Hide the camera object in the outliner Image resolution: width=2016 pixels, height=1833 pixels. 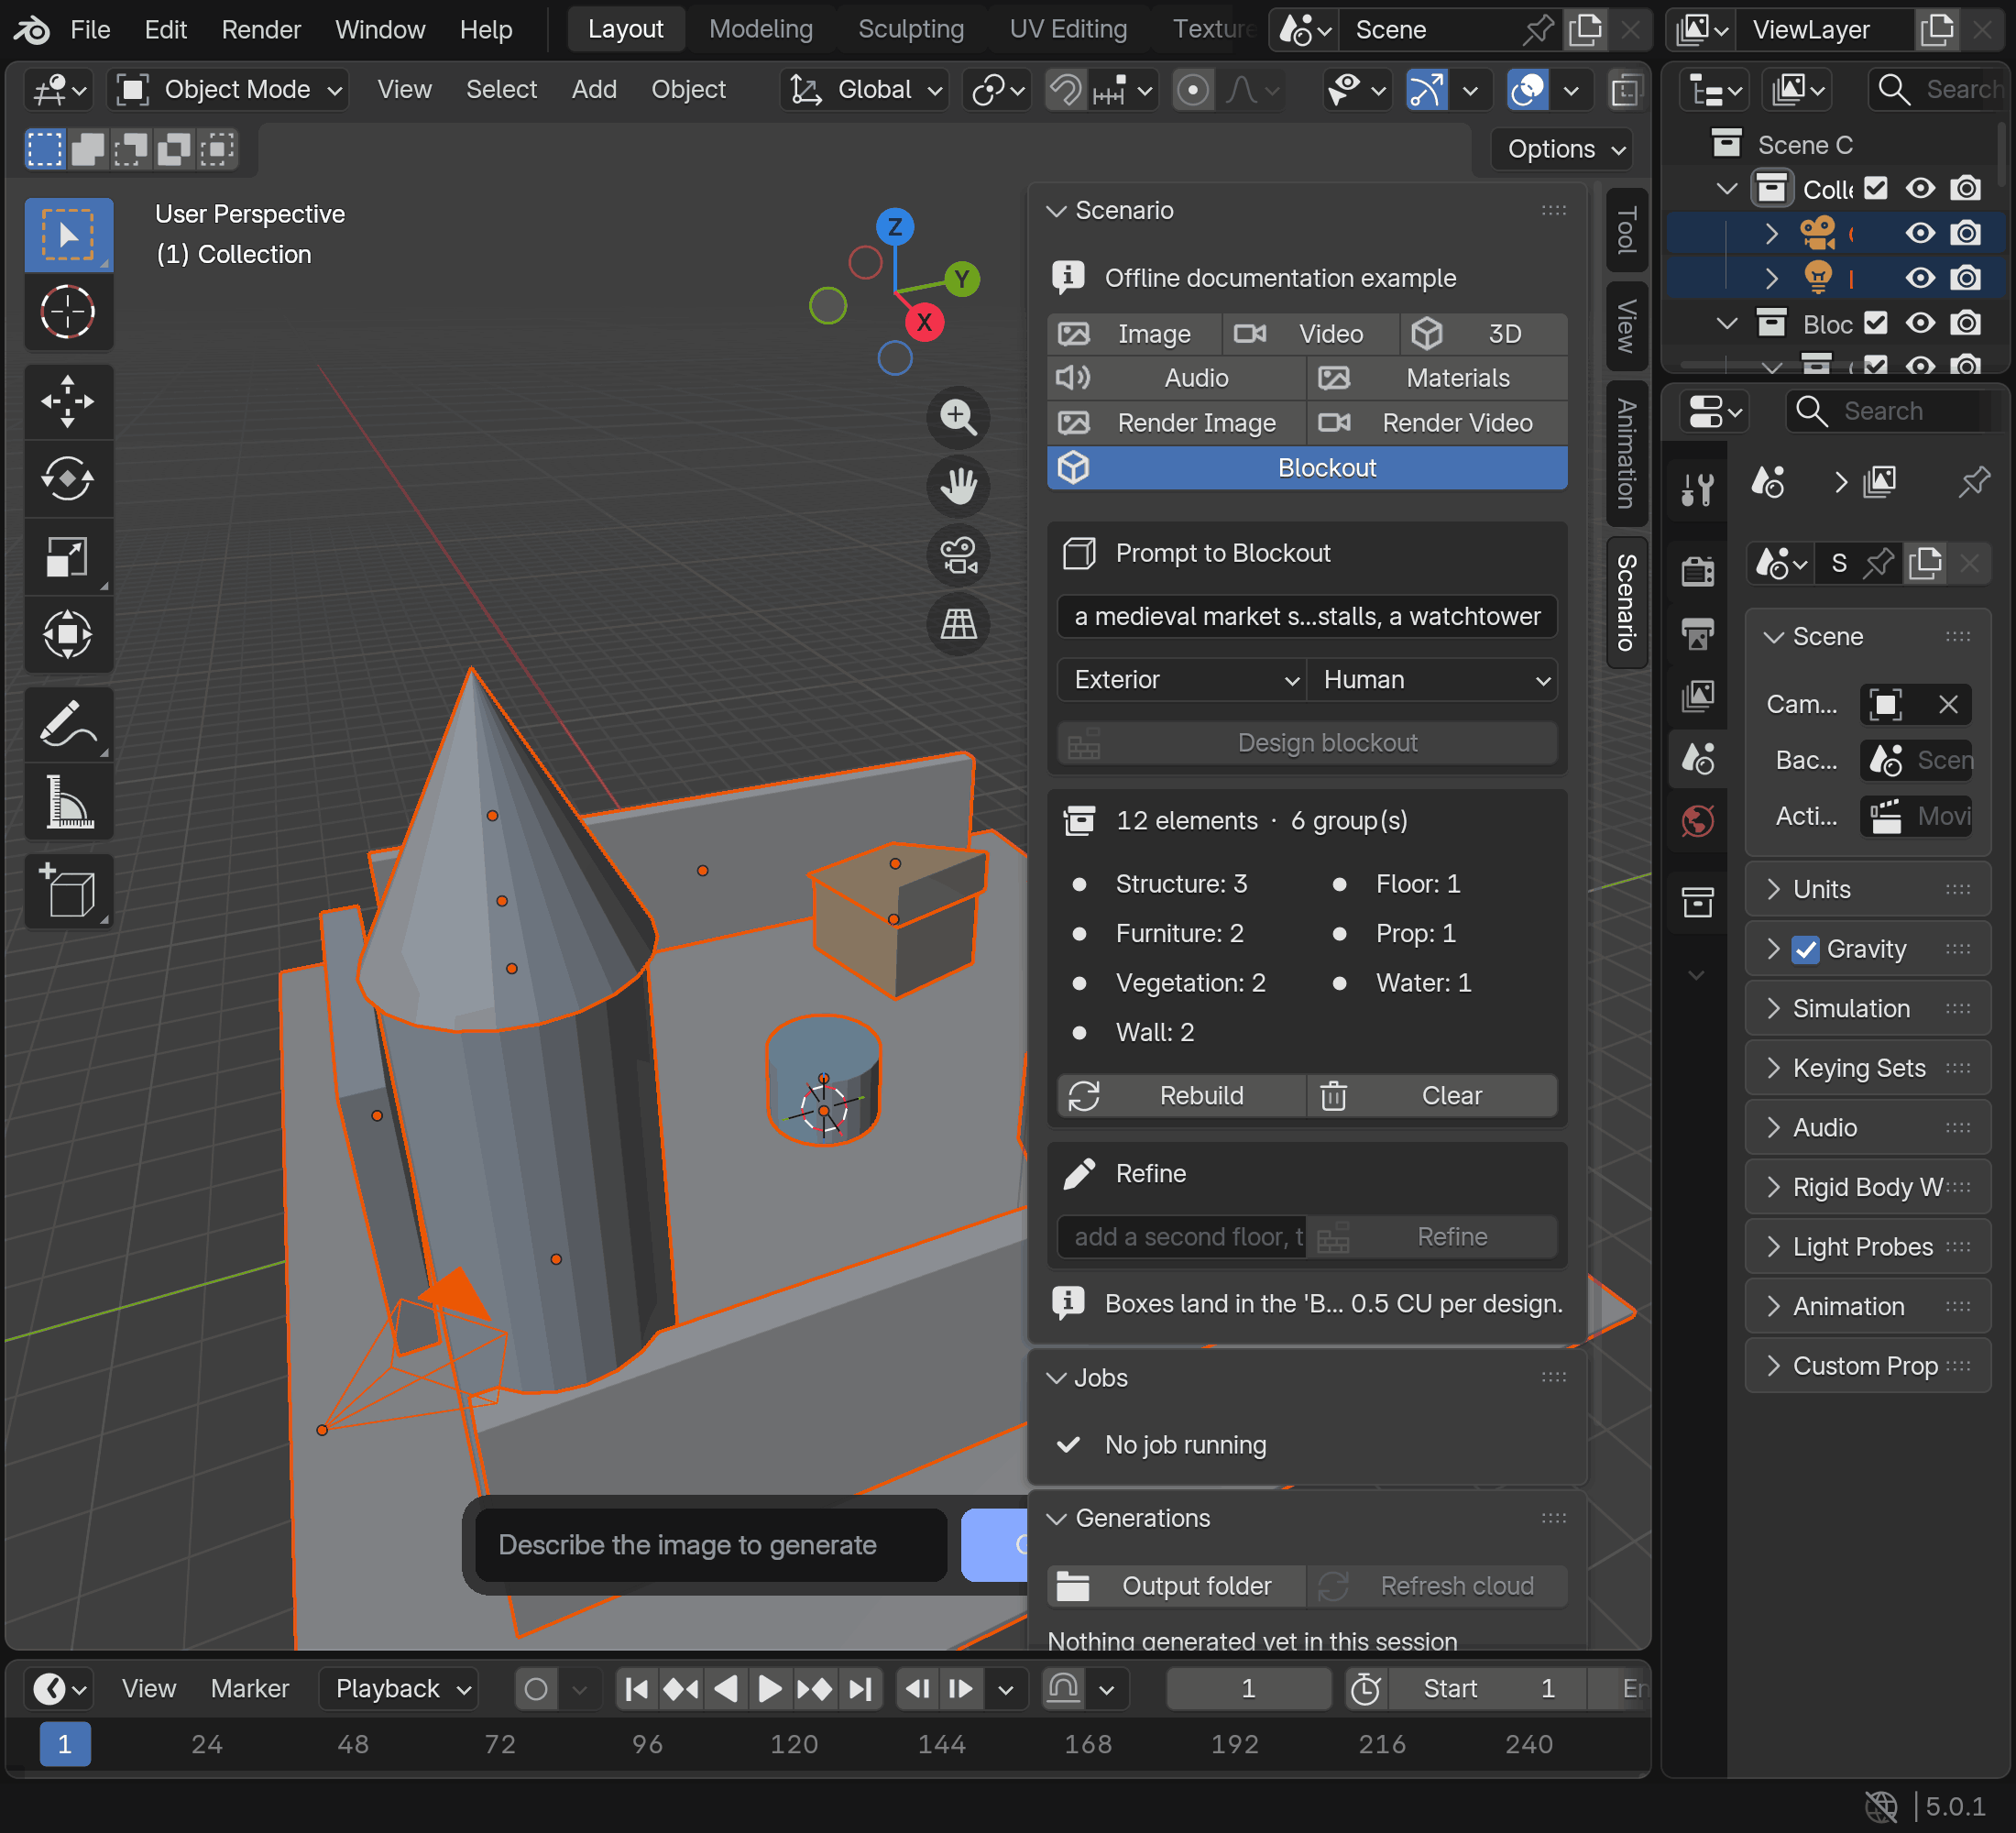pyautogui.click(x=1919, y=234)
